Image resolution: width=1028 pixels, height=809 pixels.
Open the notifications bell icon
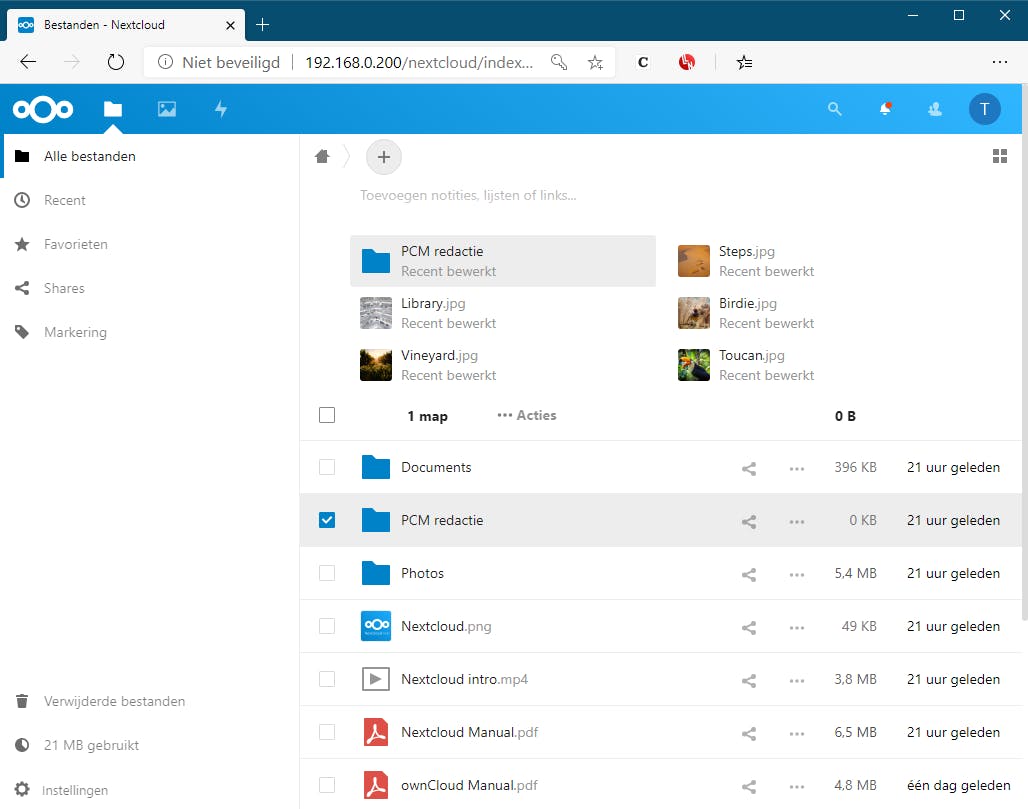tap(885, 109)
